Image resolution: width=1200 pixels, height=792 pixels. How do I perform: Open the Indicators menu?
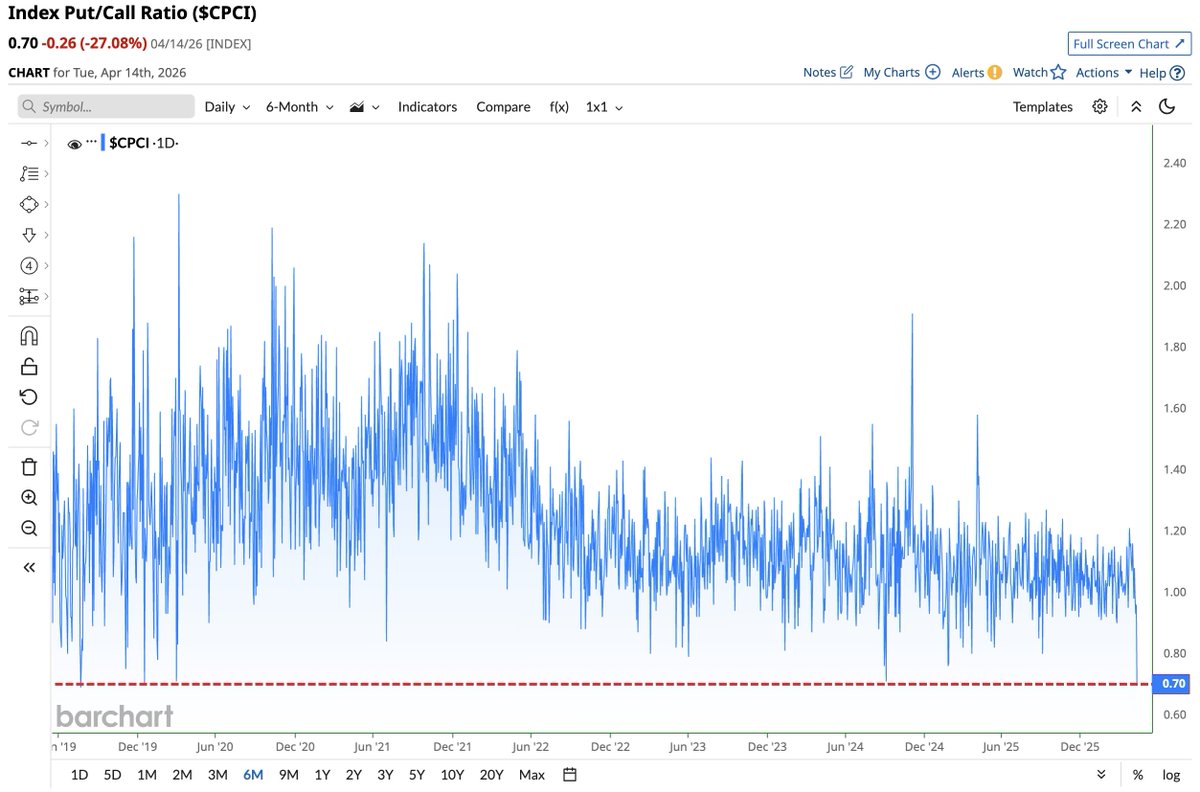click(x=427, y=107)
